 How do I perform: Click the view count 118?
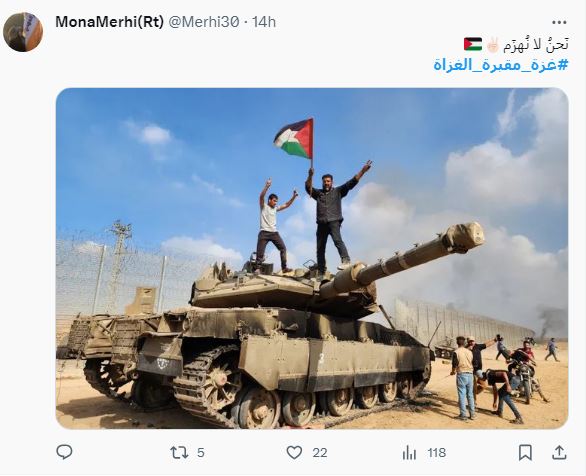pos(437,453)
